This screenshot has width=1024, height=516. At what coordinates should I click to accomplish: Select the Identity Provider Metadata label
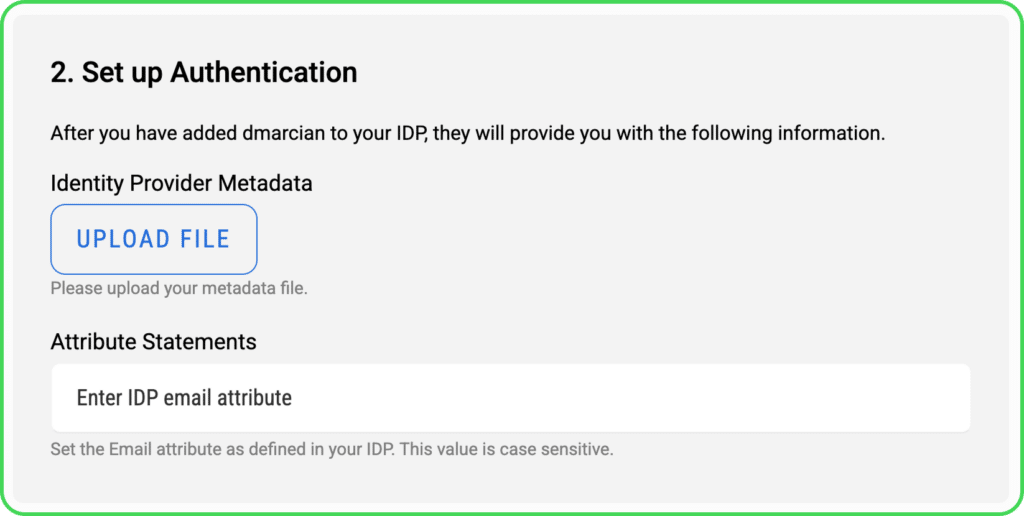pos(181,184)
